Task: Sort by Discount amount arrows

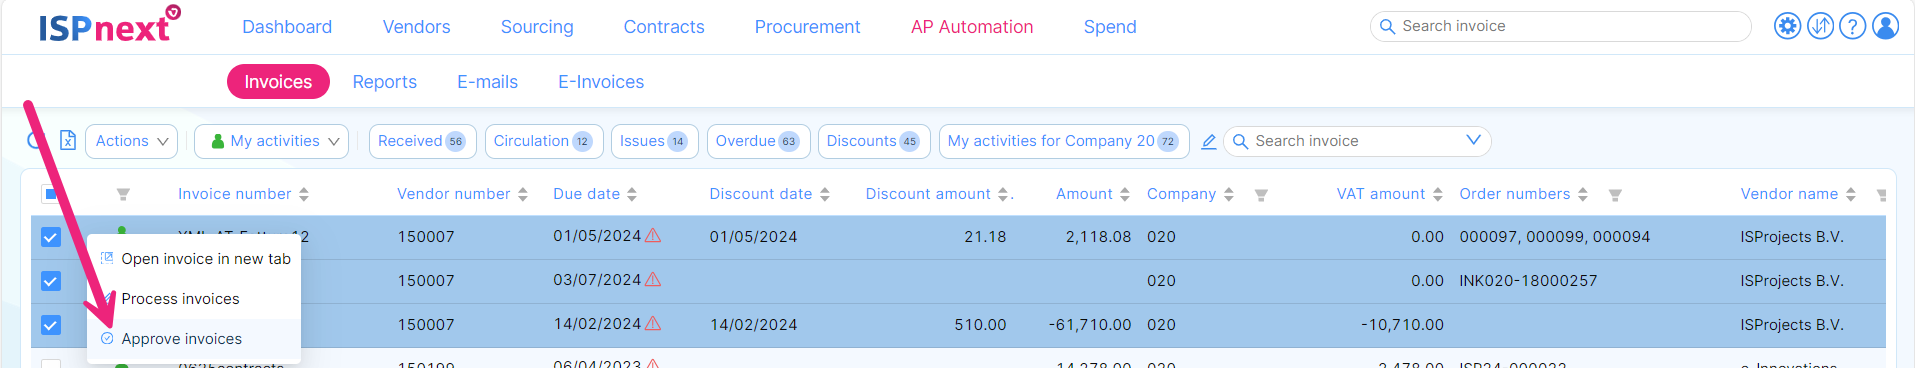Action: [x=1003, y=194]
